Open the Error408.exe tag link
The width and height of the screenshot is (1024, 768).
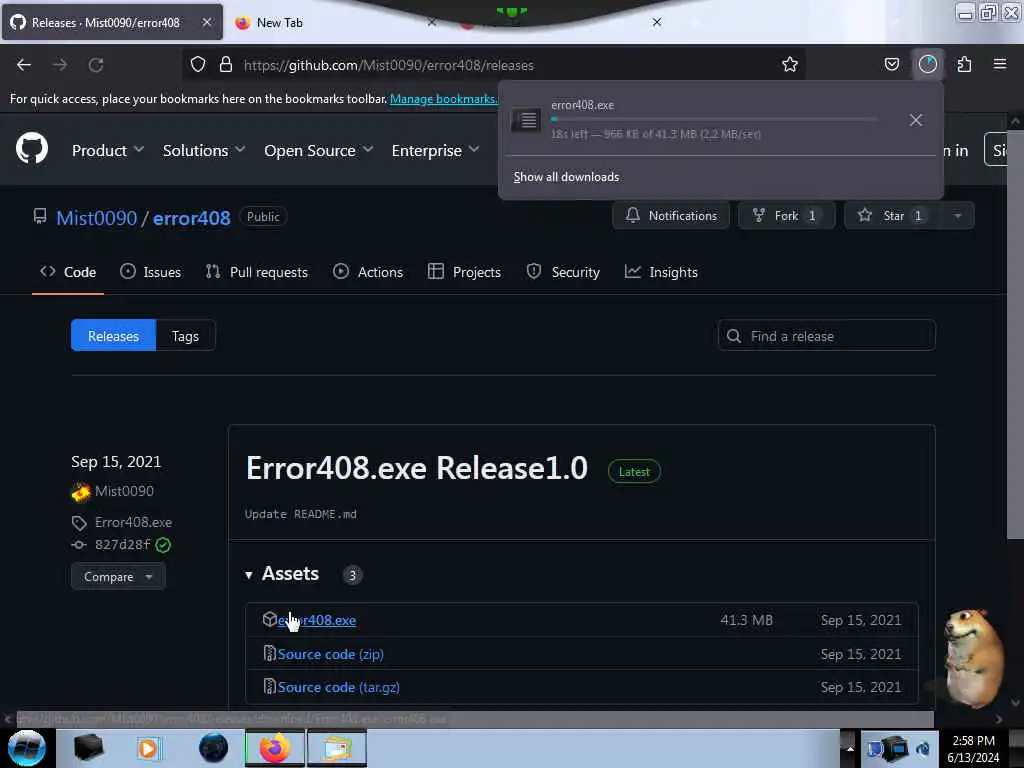tap(133, 522)
